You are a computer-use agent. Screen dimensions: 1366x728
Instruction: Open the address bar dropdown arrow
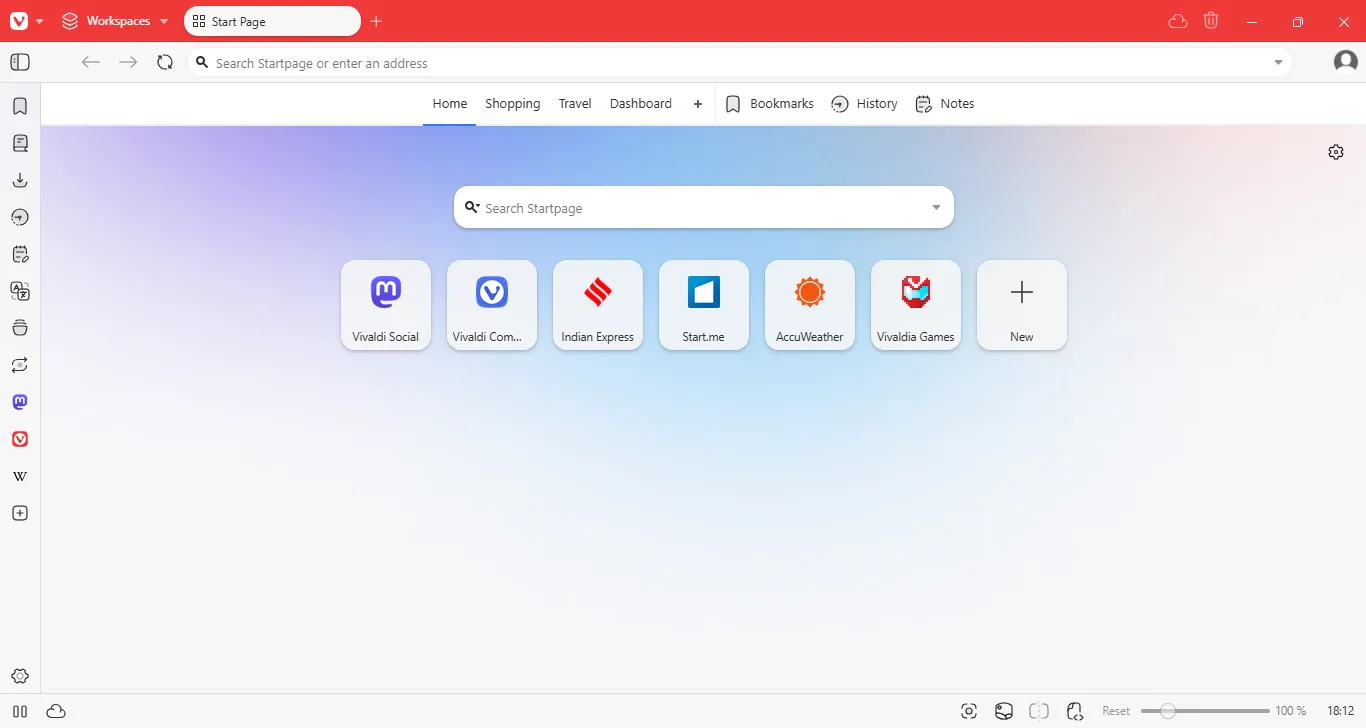tap(1277, 62)
